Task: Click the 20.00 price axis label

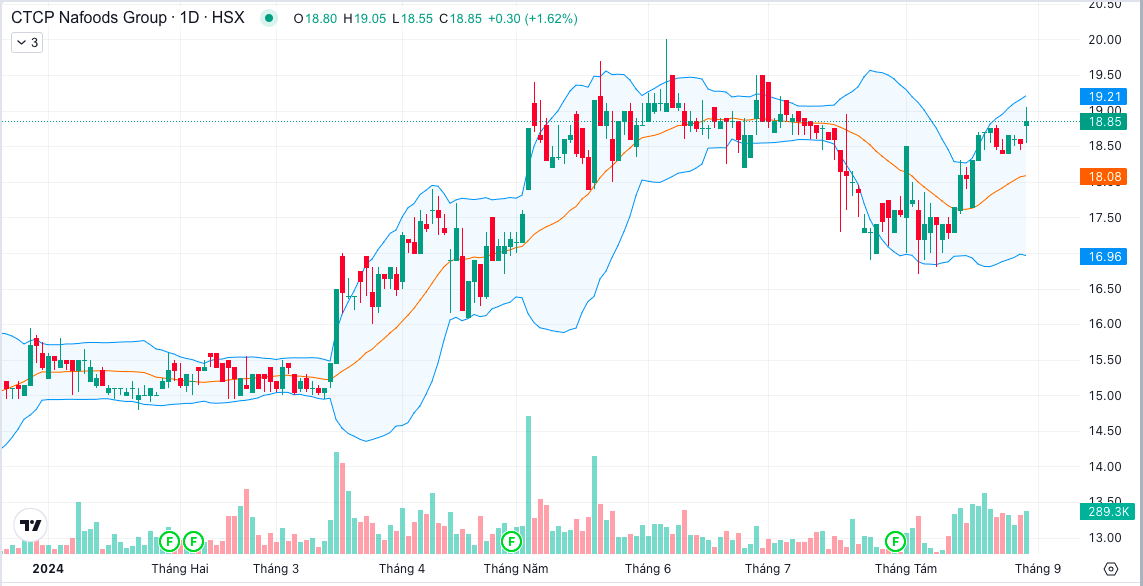Action: click(1104, 39)
